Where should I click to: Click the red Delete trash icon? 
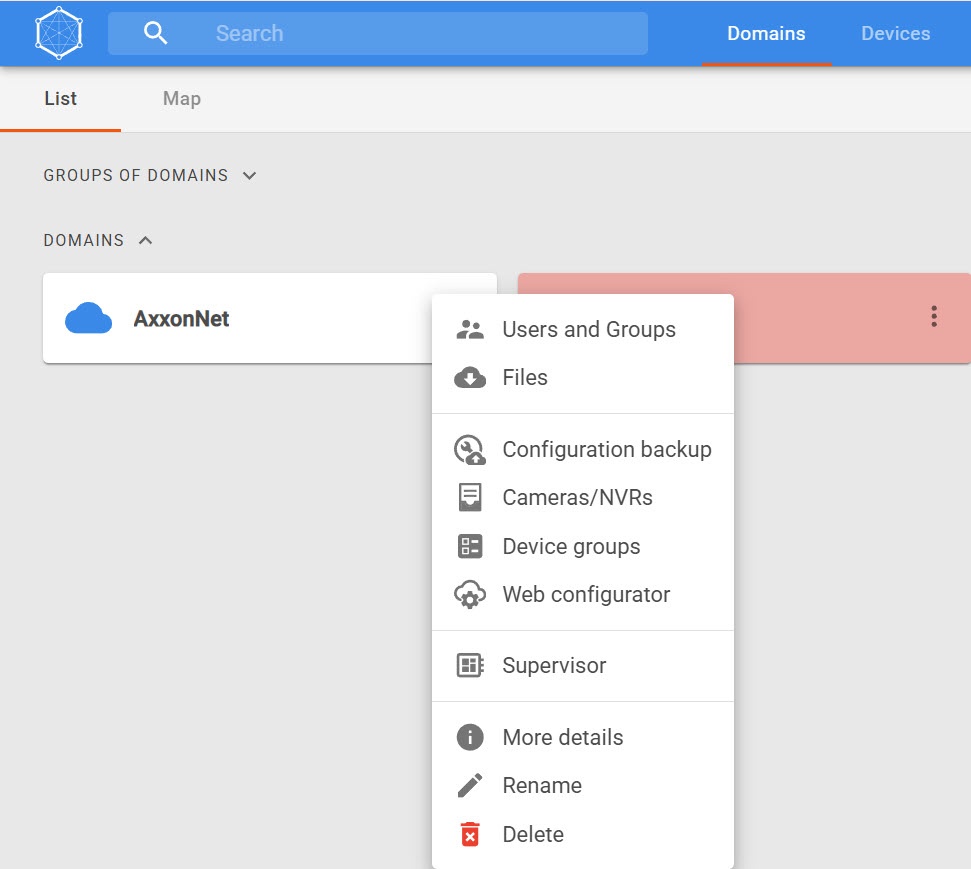pos(470,834)
